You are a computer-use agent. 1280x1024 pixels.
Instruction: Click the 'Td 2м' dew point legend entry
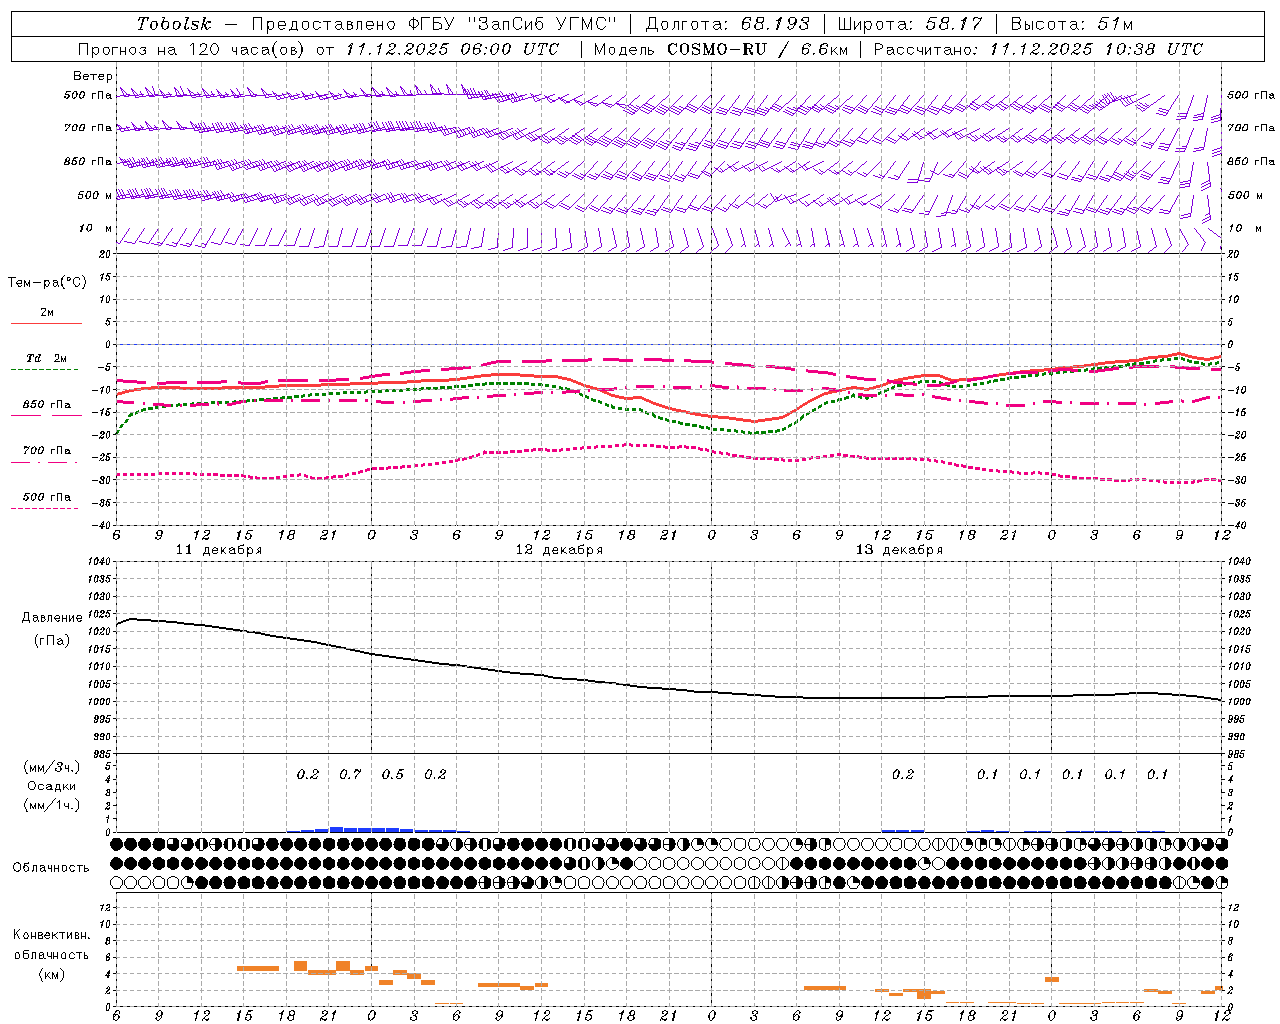tap(47, 358)
